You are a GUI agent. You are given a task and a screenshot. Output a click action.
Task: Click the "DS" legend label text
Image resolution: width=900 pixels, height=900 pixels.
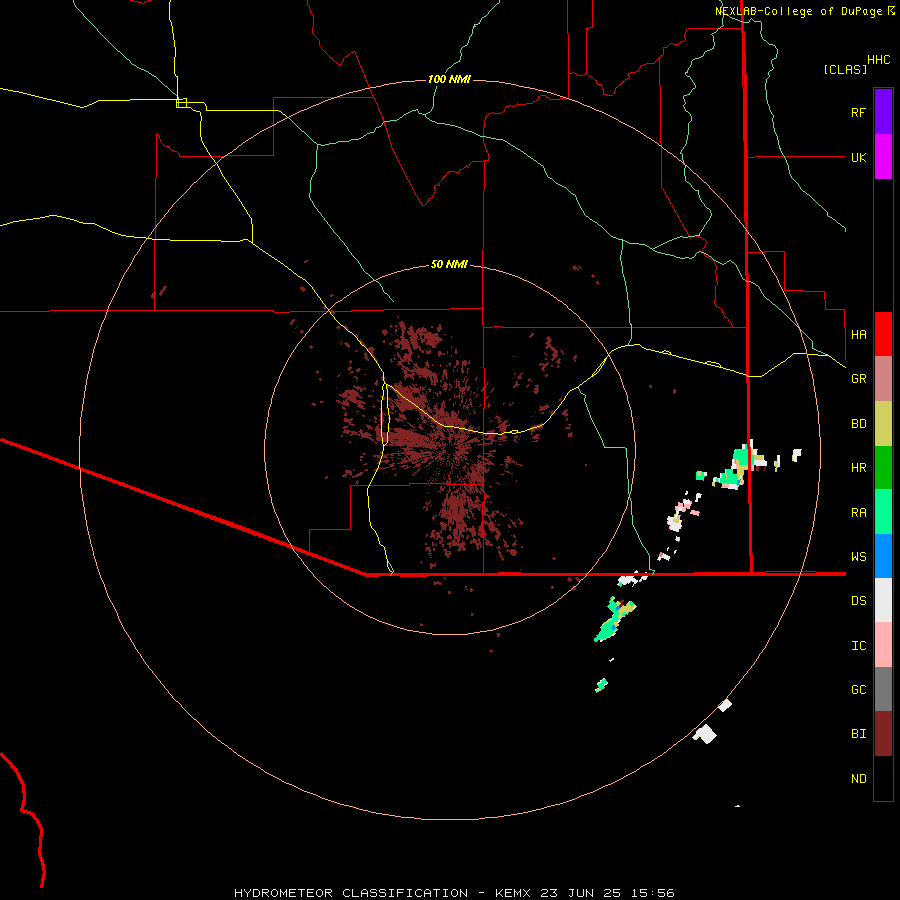coord(858,601)
